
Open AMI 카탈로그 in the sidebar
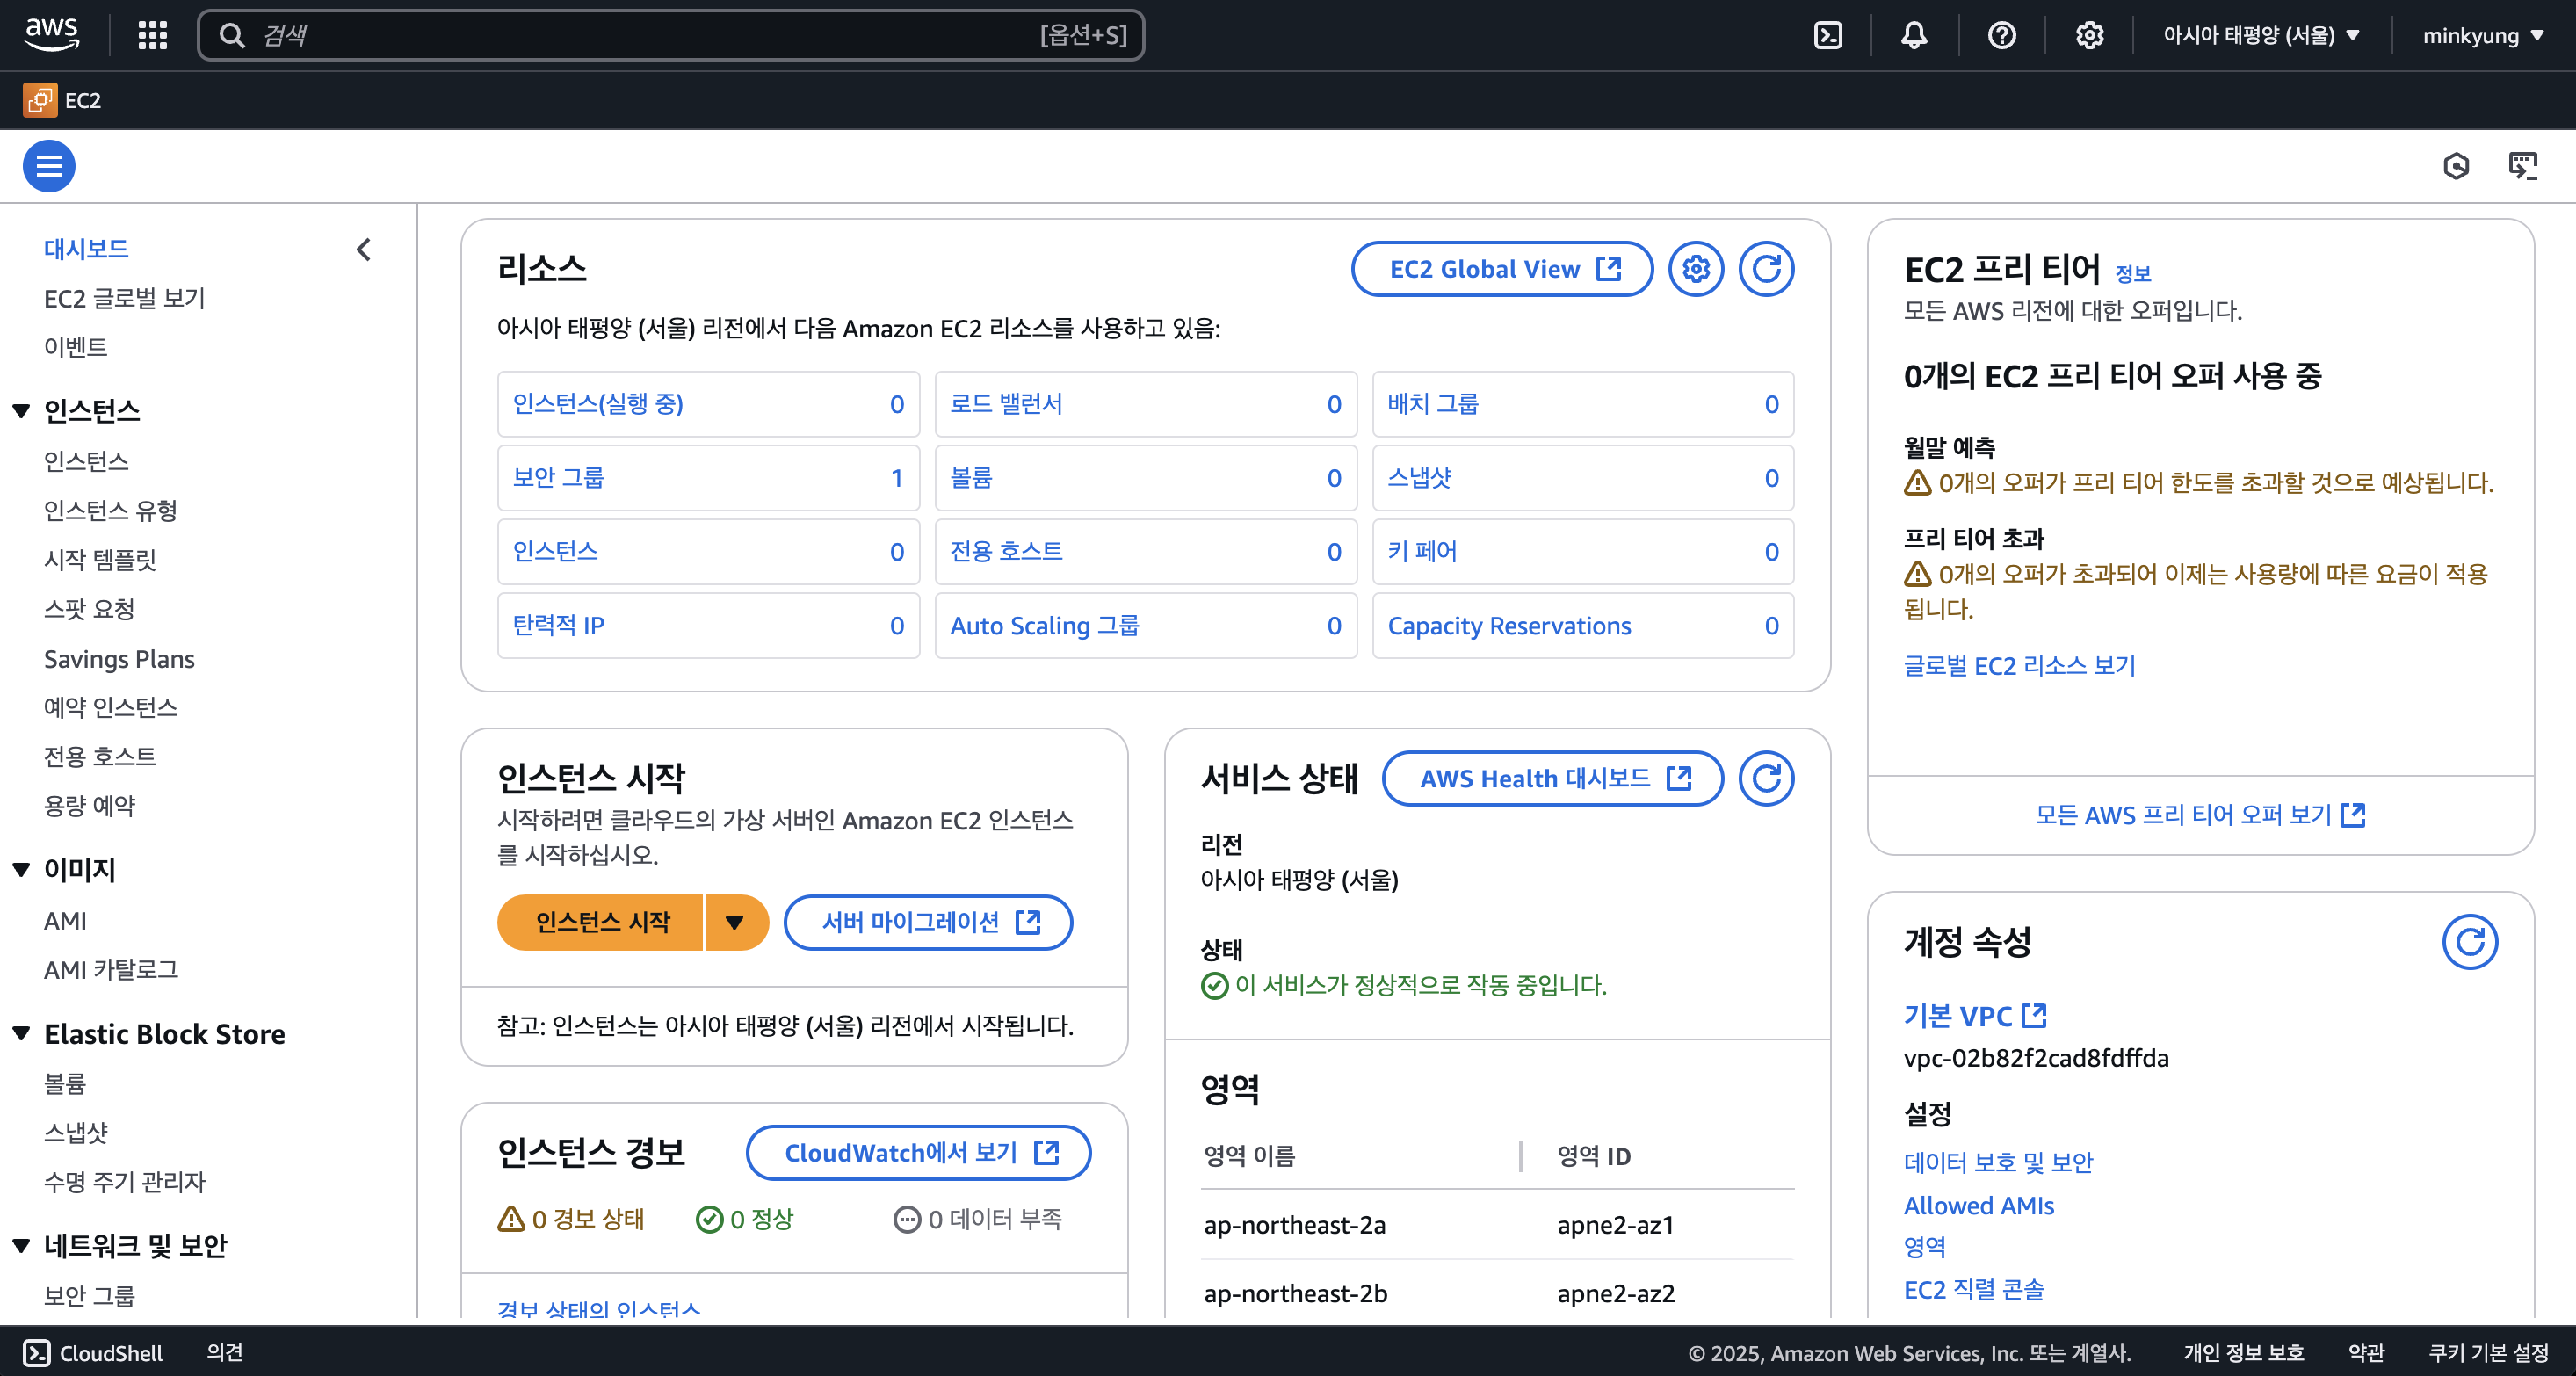tap(111, 970)
